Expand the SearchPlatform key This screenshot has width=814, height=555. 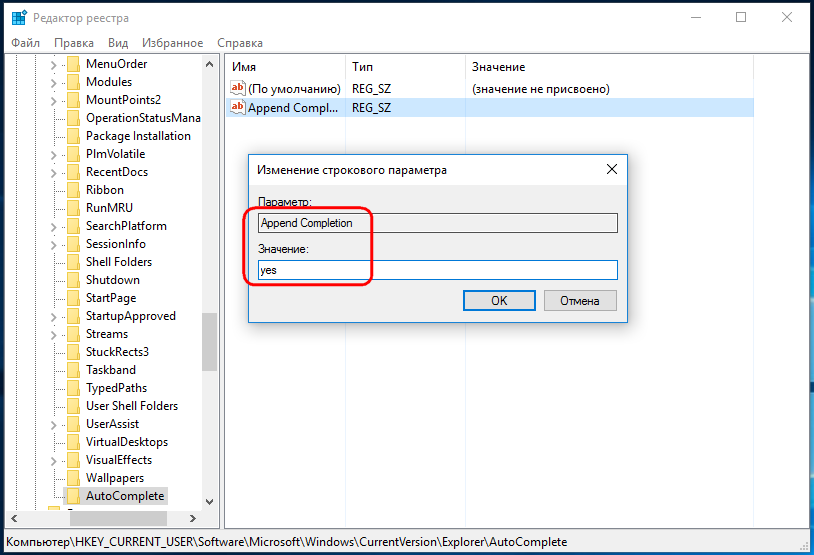coord(53,227)
